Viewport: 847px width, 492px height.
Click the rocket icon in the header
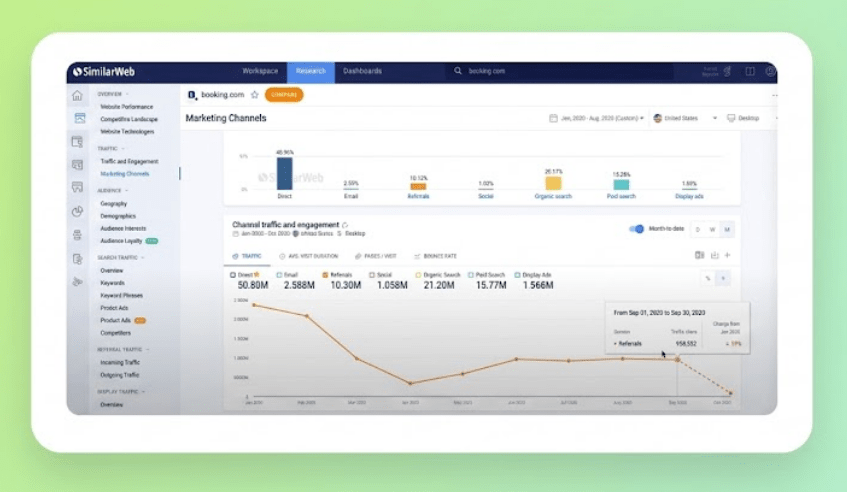[x=728, y=71]
